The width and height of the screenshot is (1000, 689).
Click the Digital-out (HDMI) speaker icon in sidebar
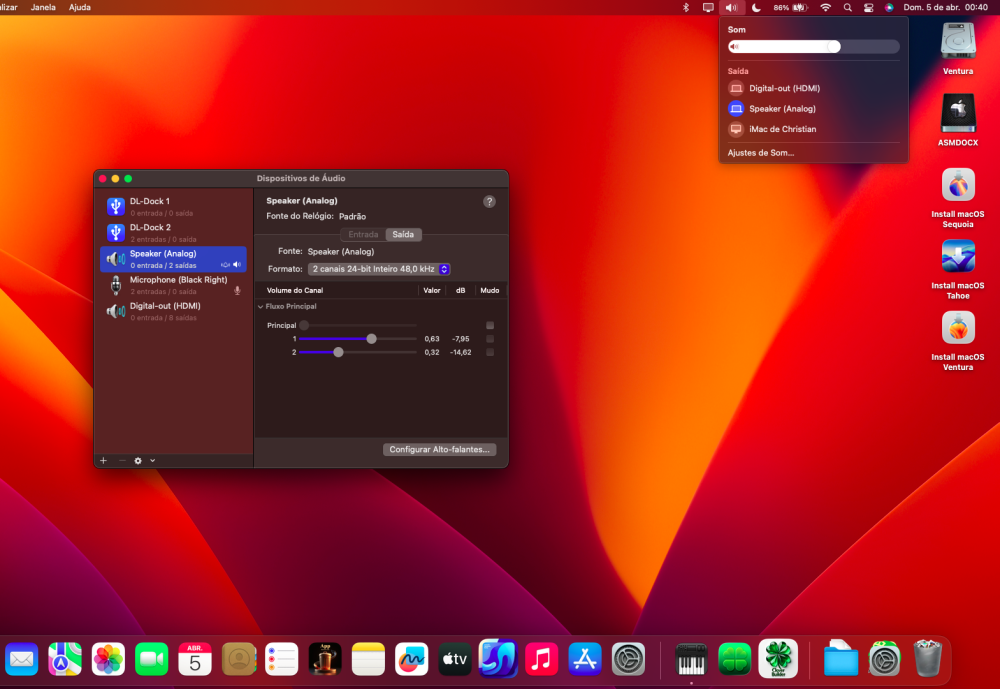(x=115, y=311)
